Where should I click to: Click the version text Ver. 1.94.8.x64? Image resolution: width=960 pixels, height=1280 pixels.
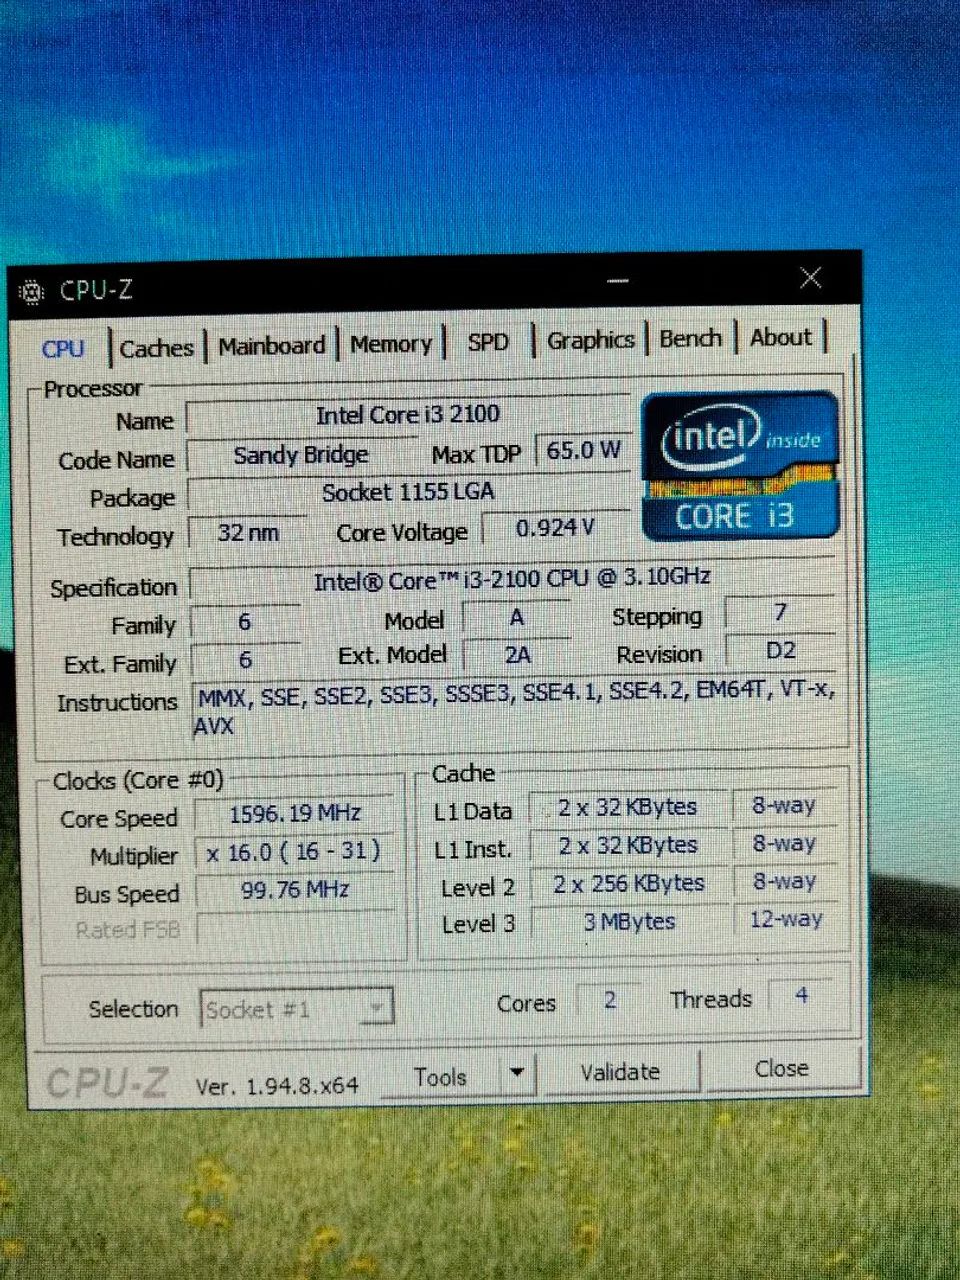pyautogui.click(x=277, y=1086)
